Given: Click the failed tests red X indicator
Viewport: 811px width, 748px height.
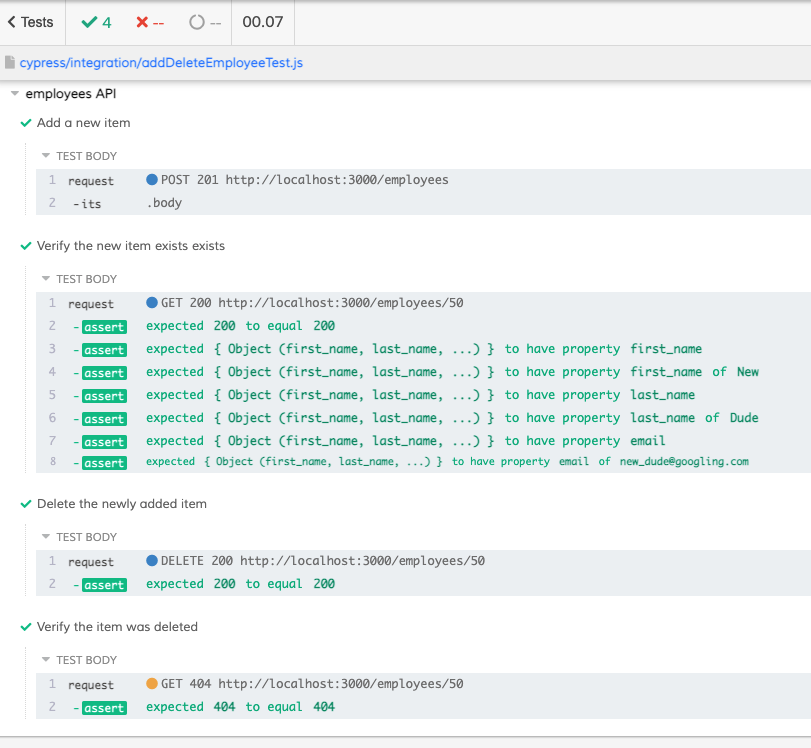Looking at the screenshot, I should (x=150, y=22).
